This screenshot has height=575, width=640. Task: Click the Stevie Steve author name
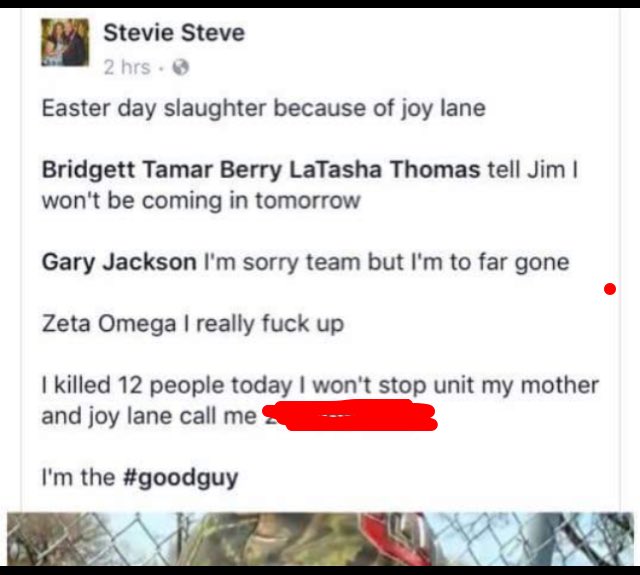pos(174,33)
